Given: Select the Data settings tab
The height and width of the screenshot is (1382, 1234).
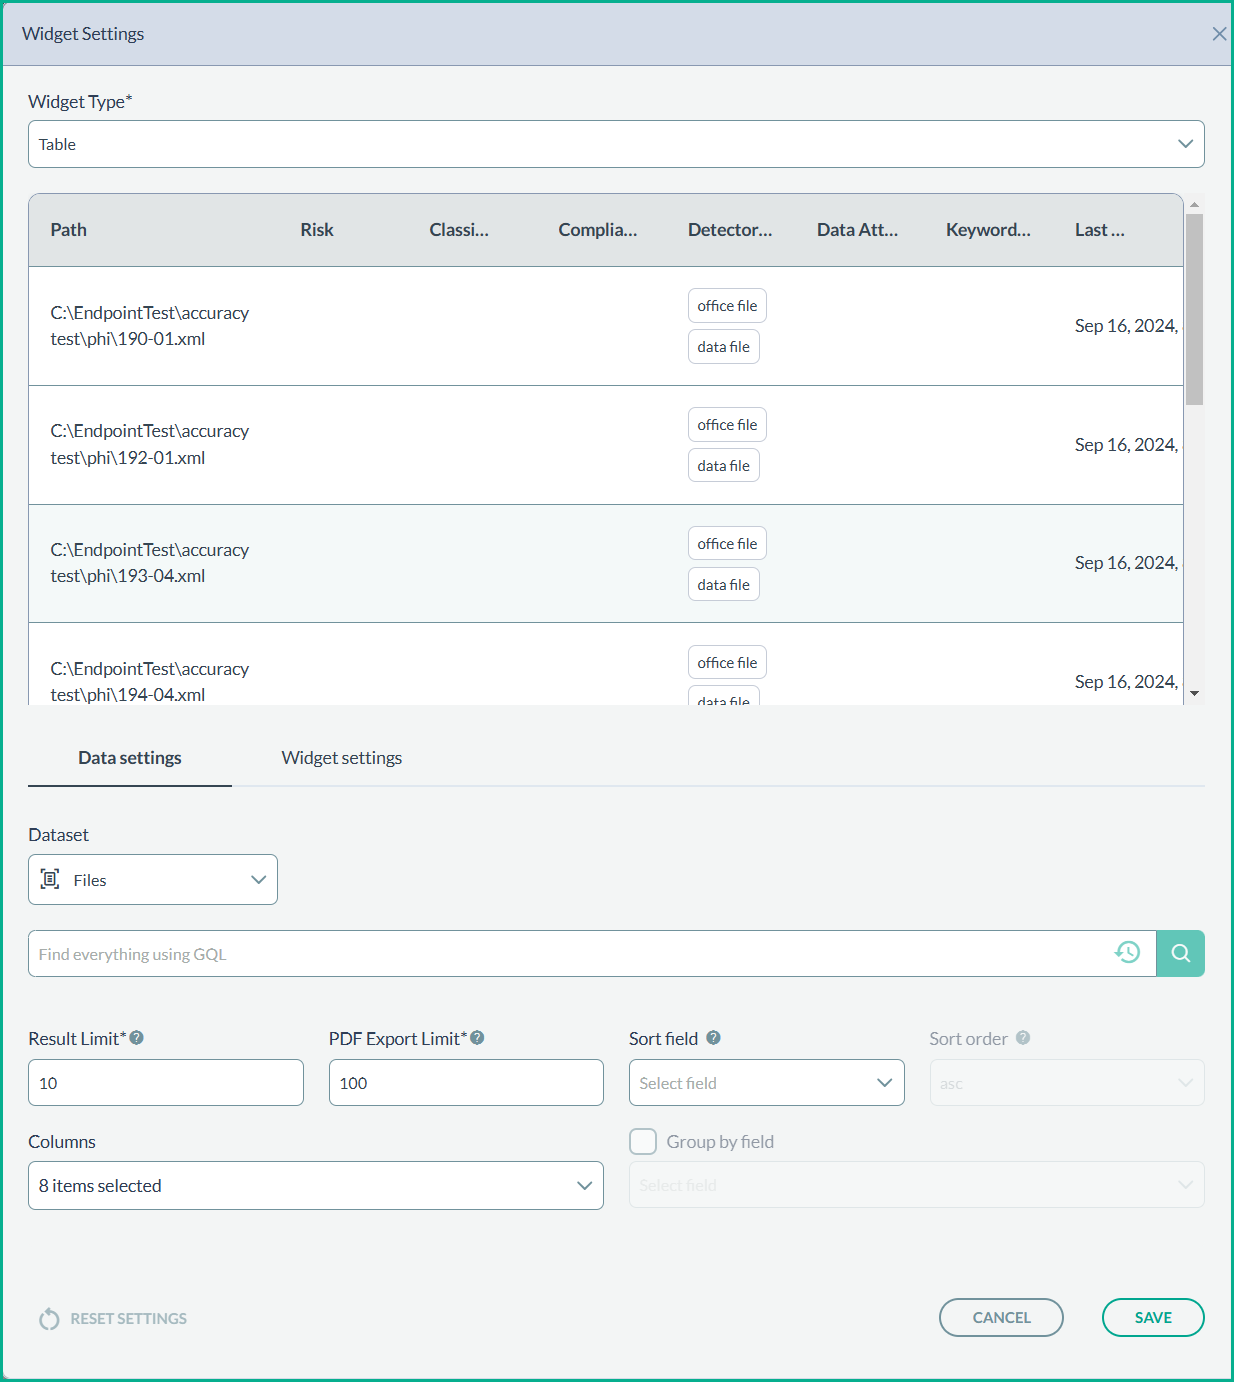Looking at the screenshot, I should point(130,758).
